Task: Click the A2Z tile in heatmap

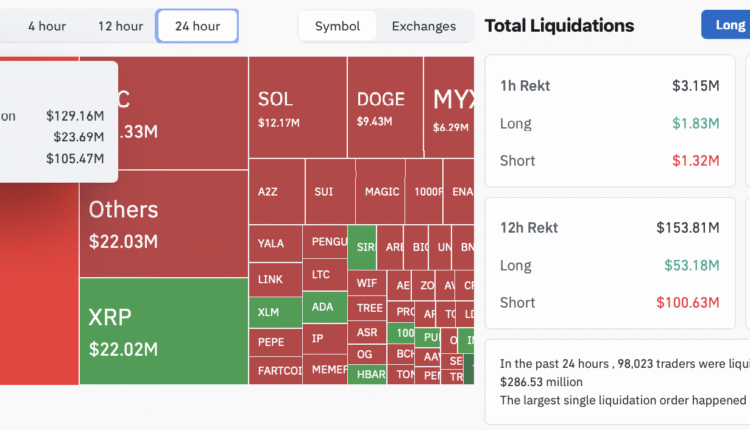Action: point(276,191)
